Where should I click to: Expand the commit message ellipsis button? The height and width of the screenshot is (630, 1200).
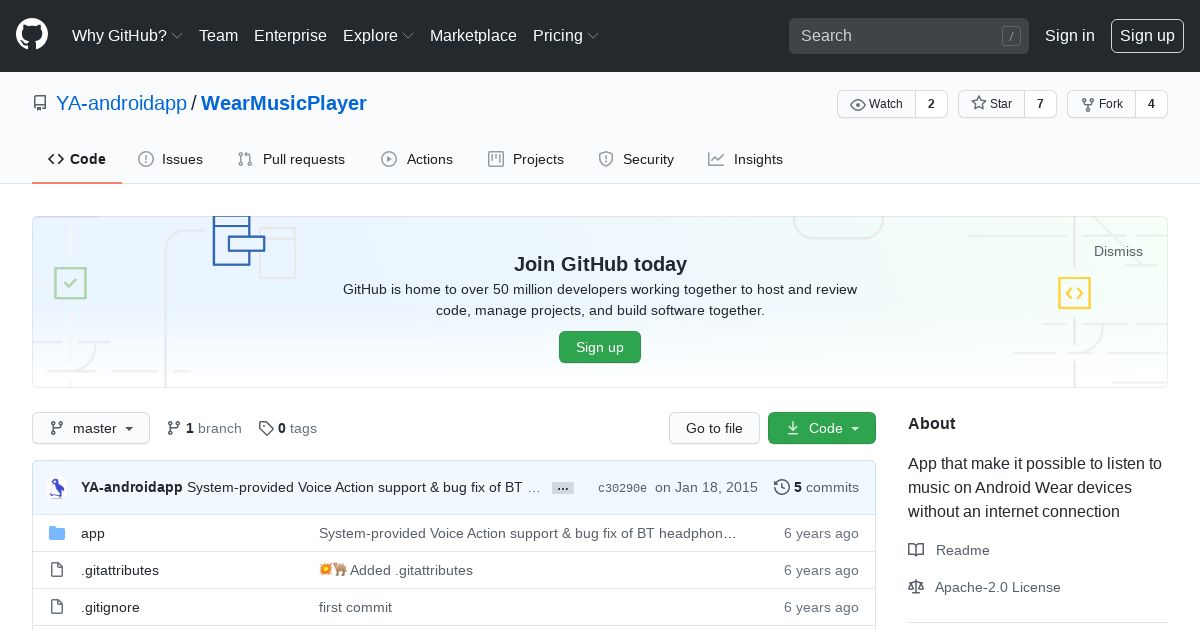[563, 488]
